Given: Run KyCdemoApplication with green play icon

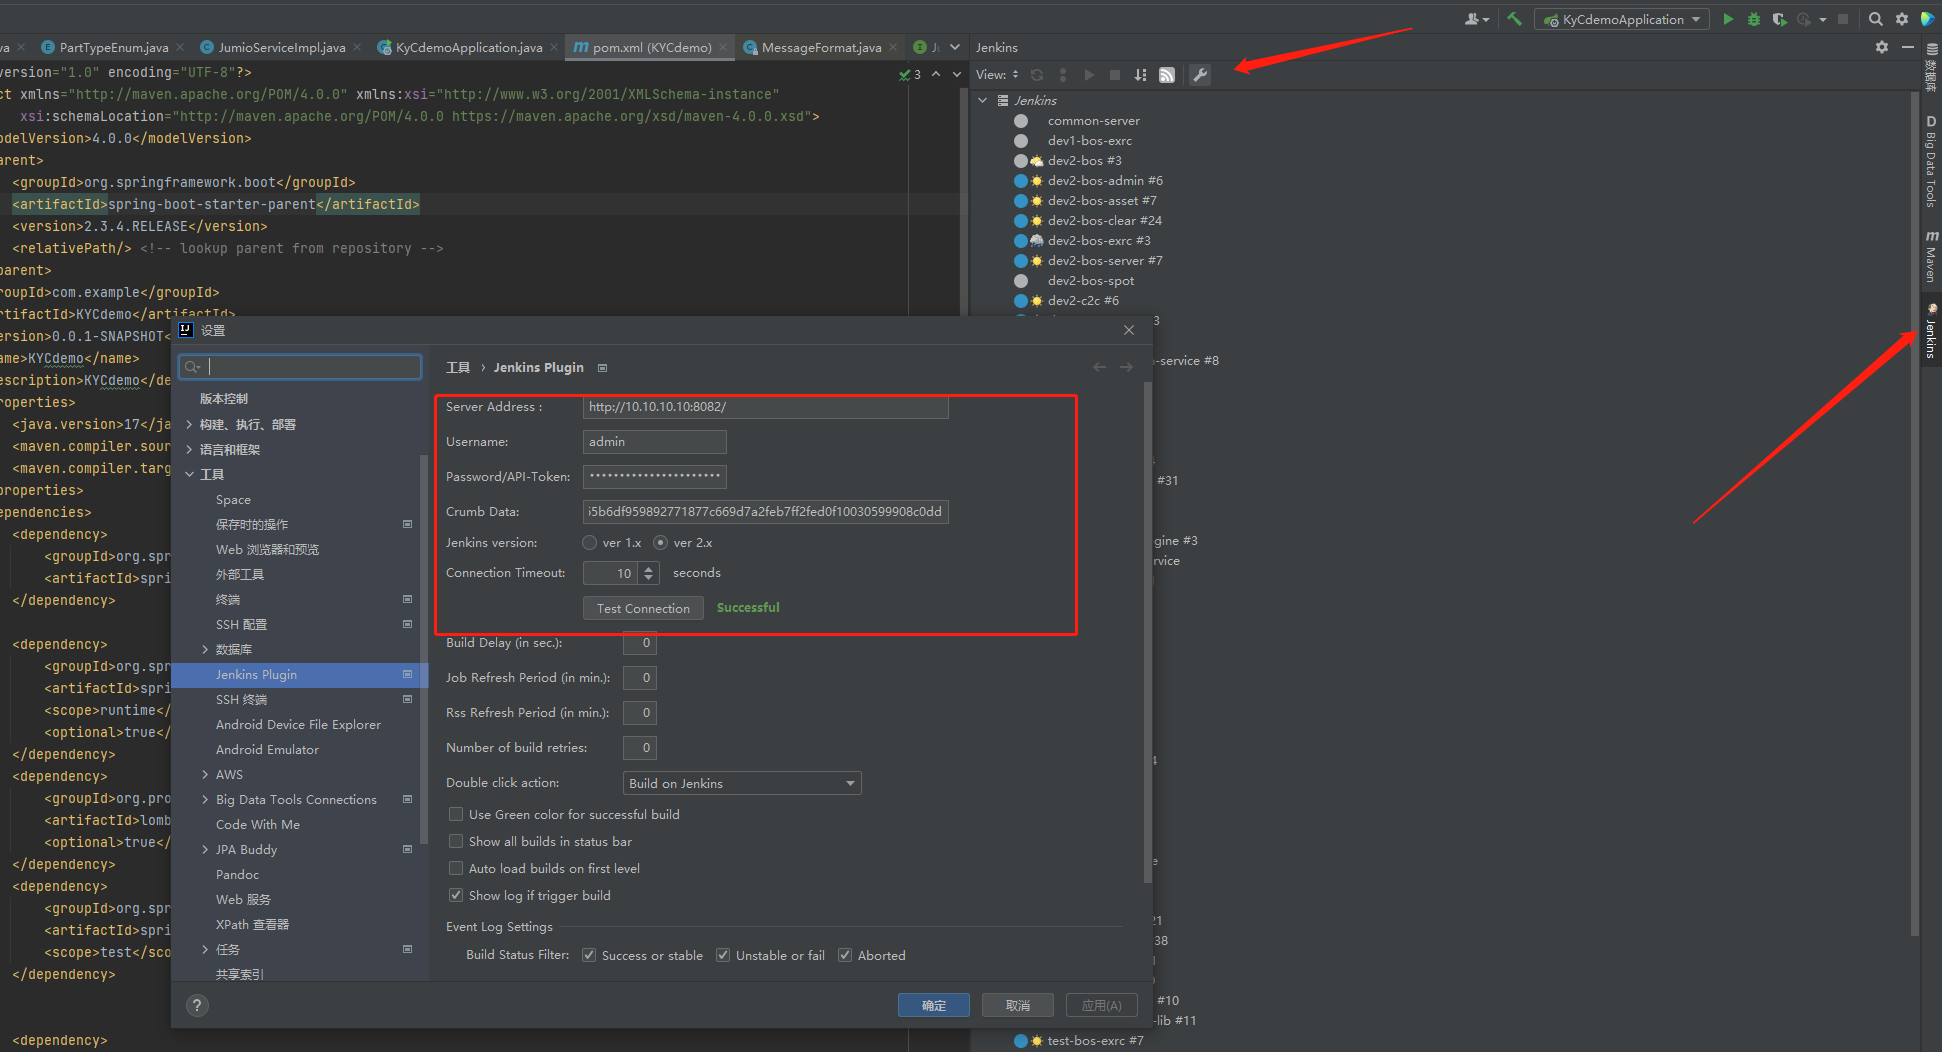Looking at the screenshot, I should (x=1728, y=19).
